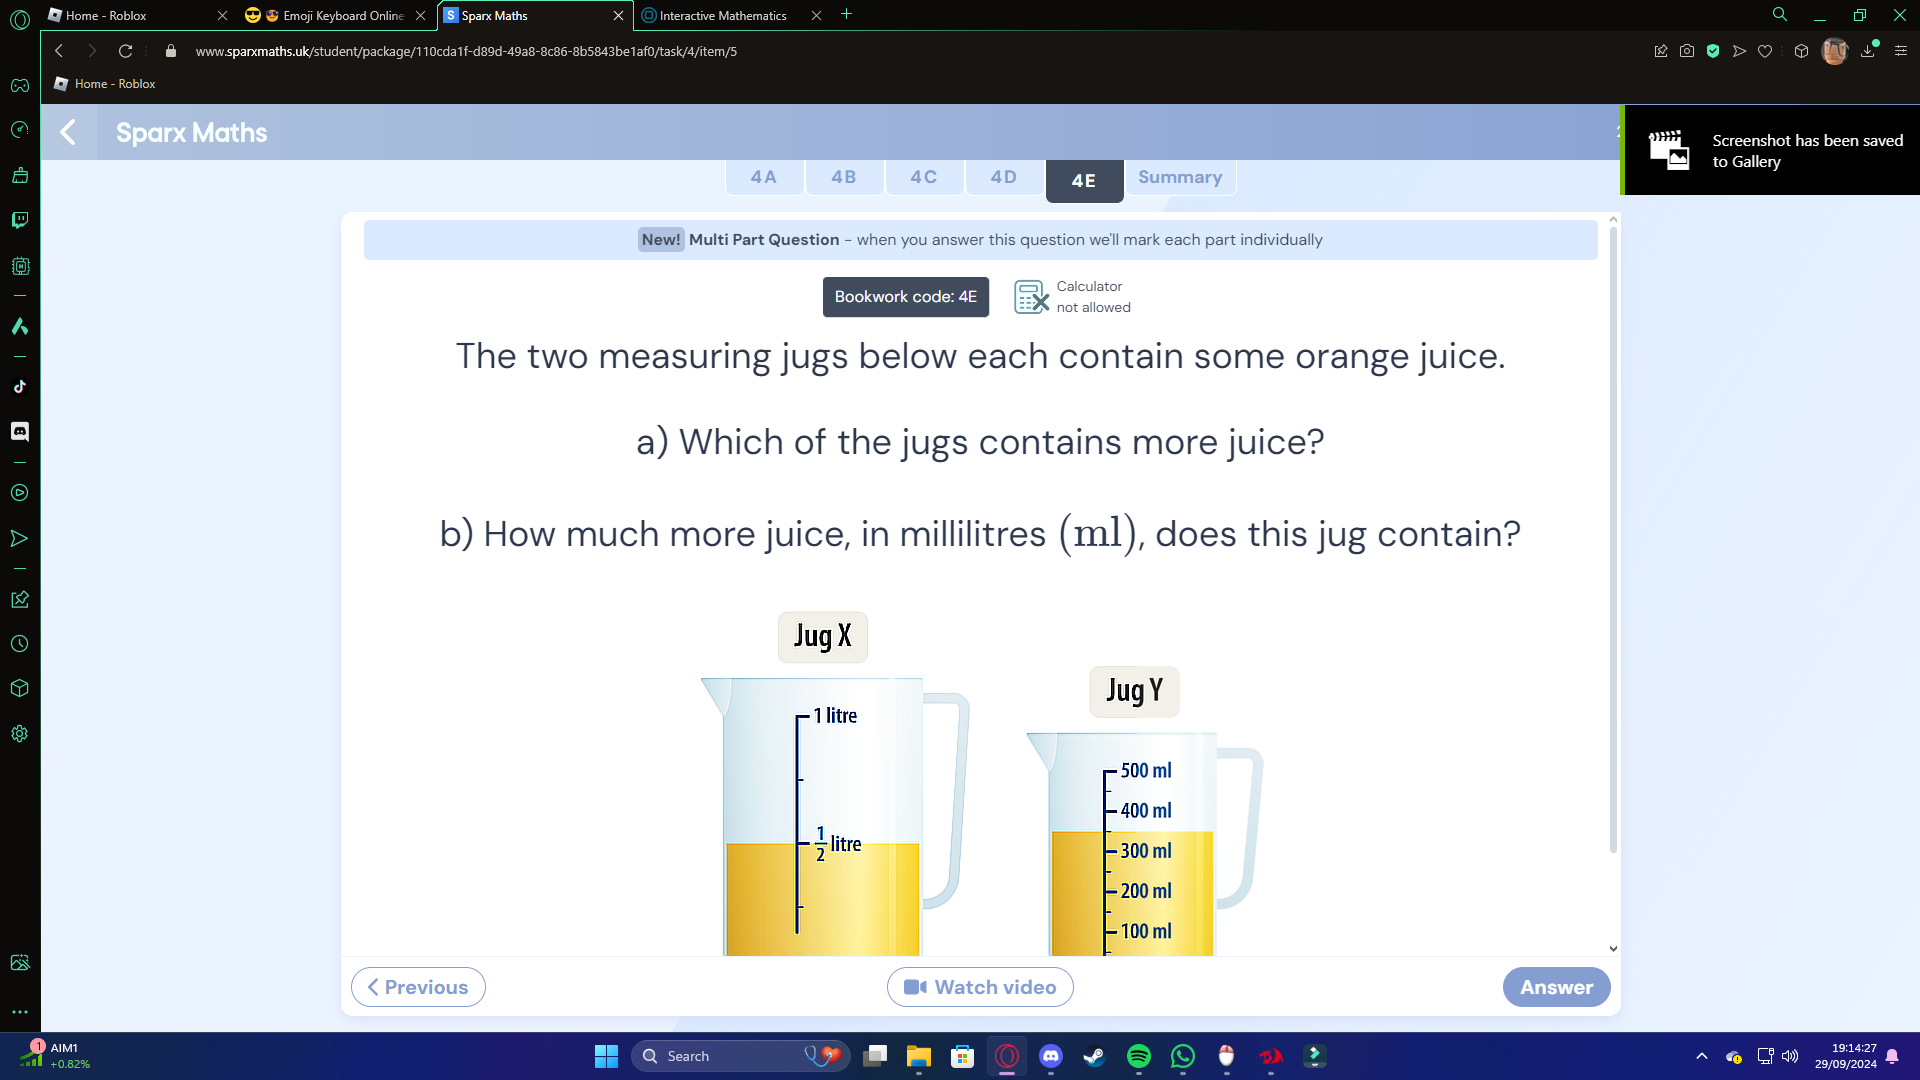
Task: Open the sidebar Settings gear icon
Action: pyautogui.click(x=19, y=733)
